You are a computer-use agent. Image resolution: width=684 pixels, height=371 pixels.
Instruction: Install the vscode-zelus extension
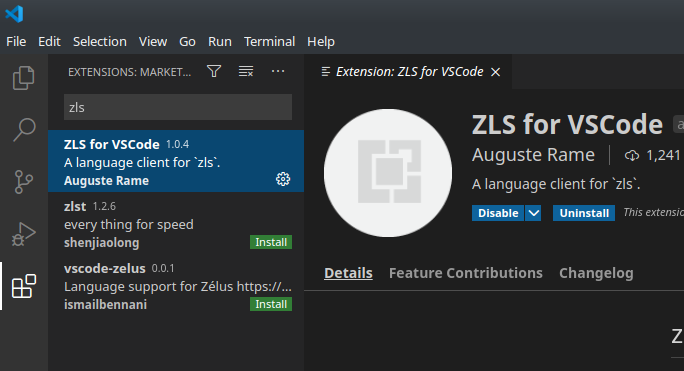[x=271, y=304]
